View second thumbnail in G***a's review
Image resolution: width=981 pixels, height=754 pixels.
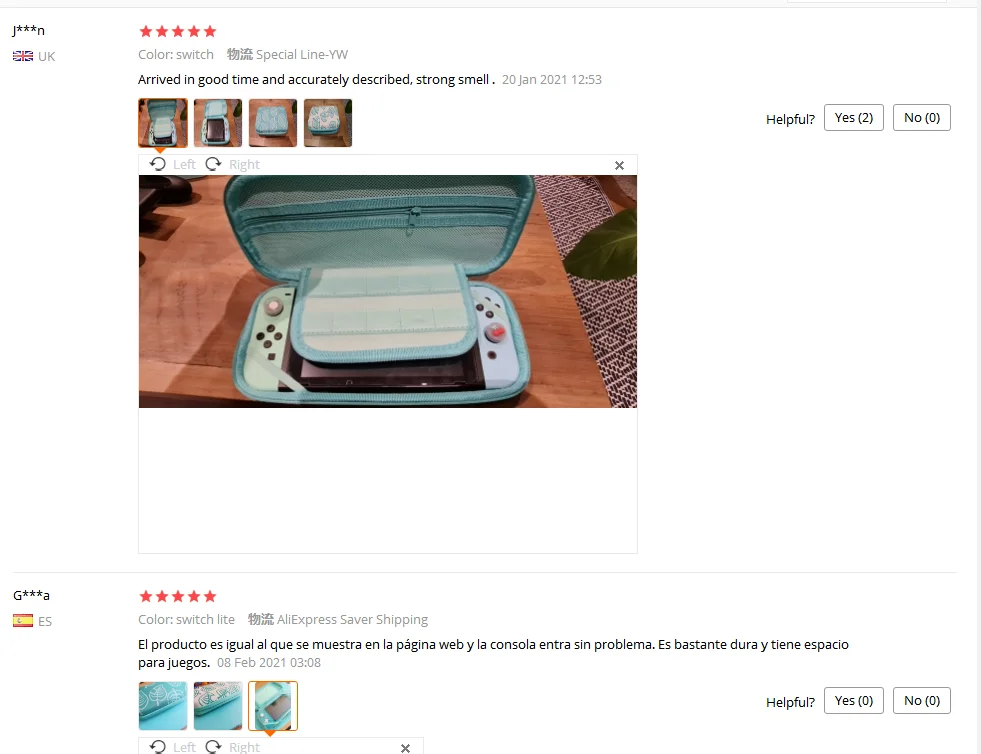[x=218, y=706]
